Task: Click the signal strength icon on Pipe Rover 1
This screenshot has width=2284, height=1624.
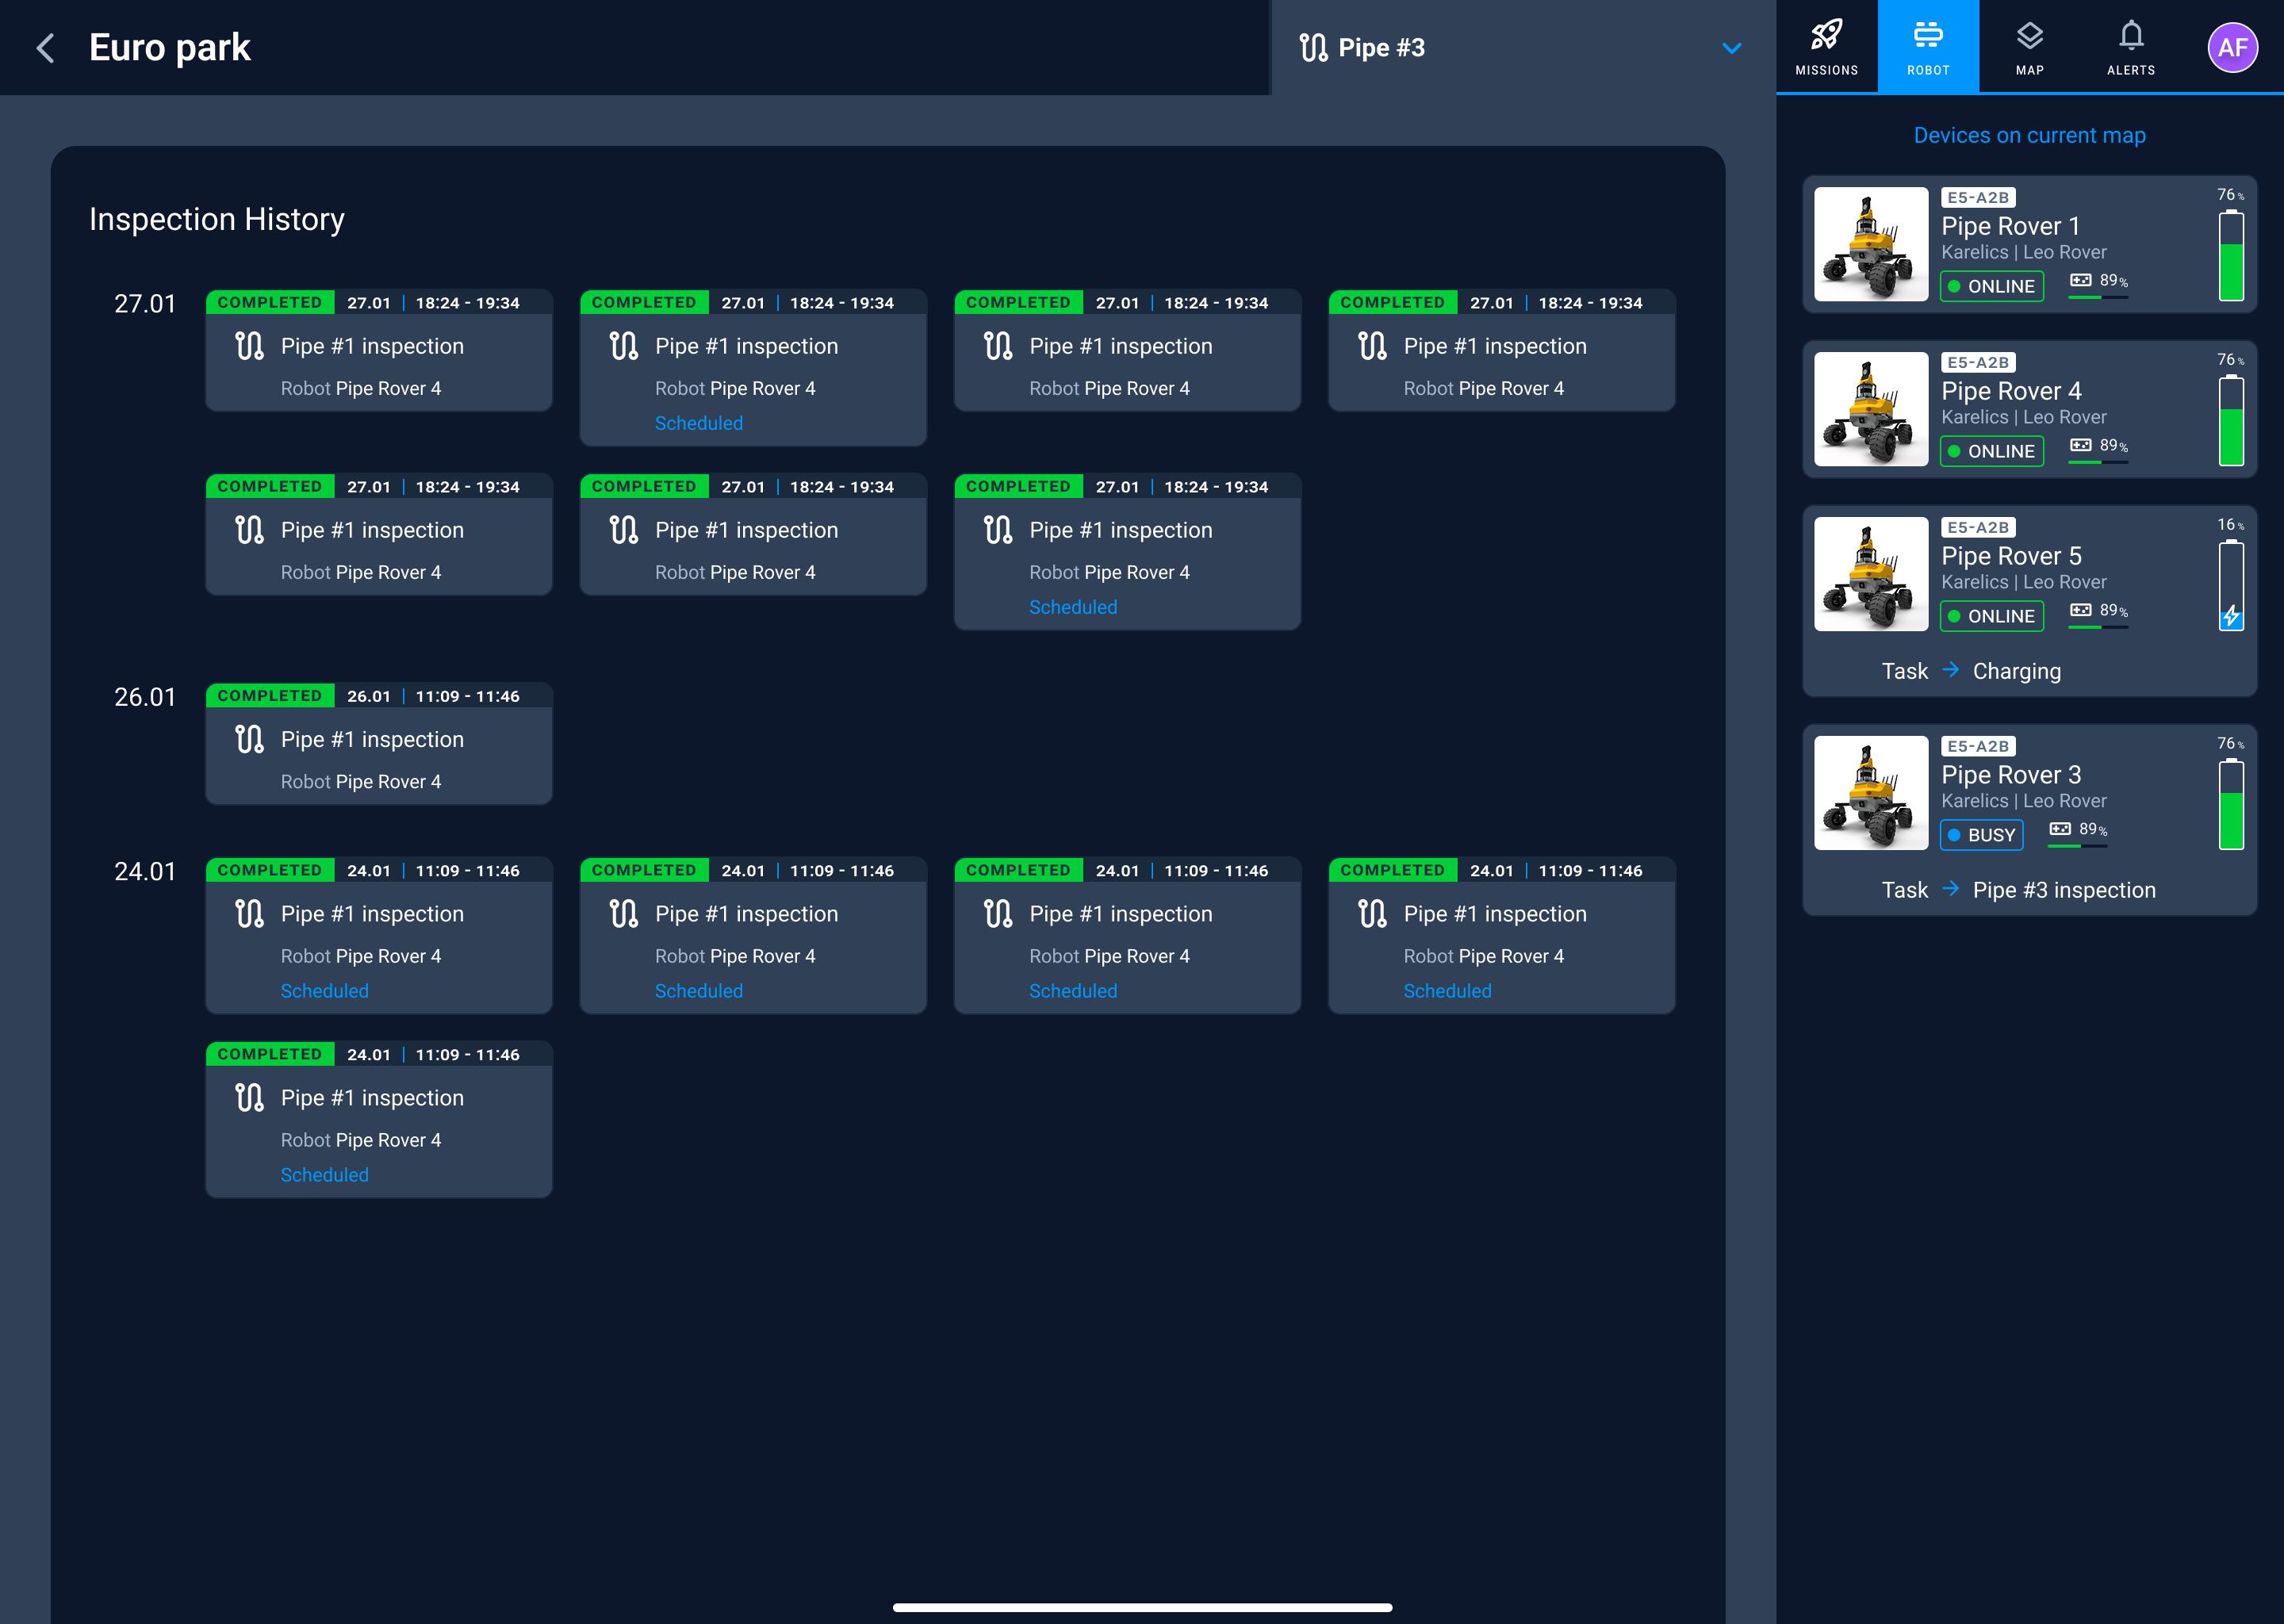Action: pyautogui.click(x=2081, y=281)
